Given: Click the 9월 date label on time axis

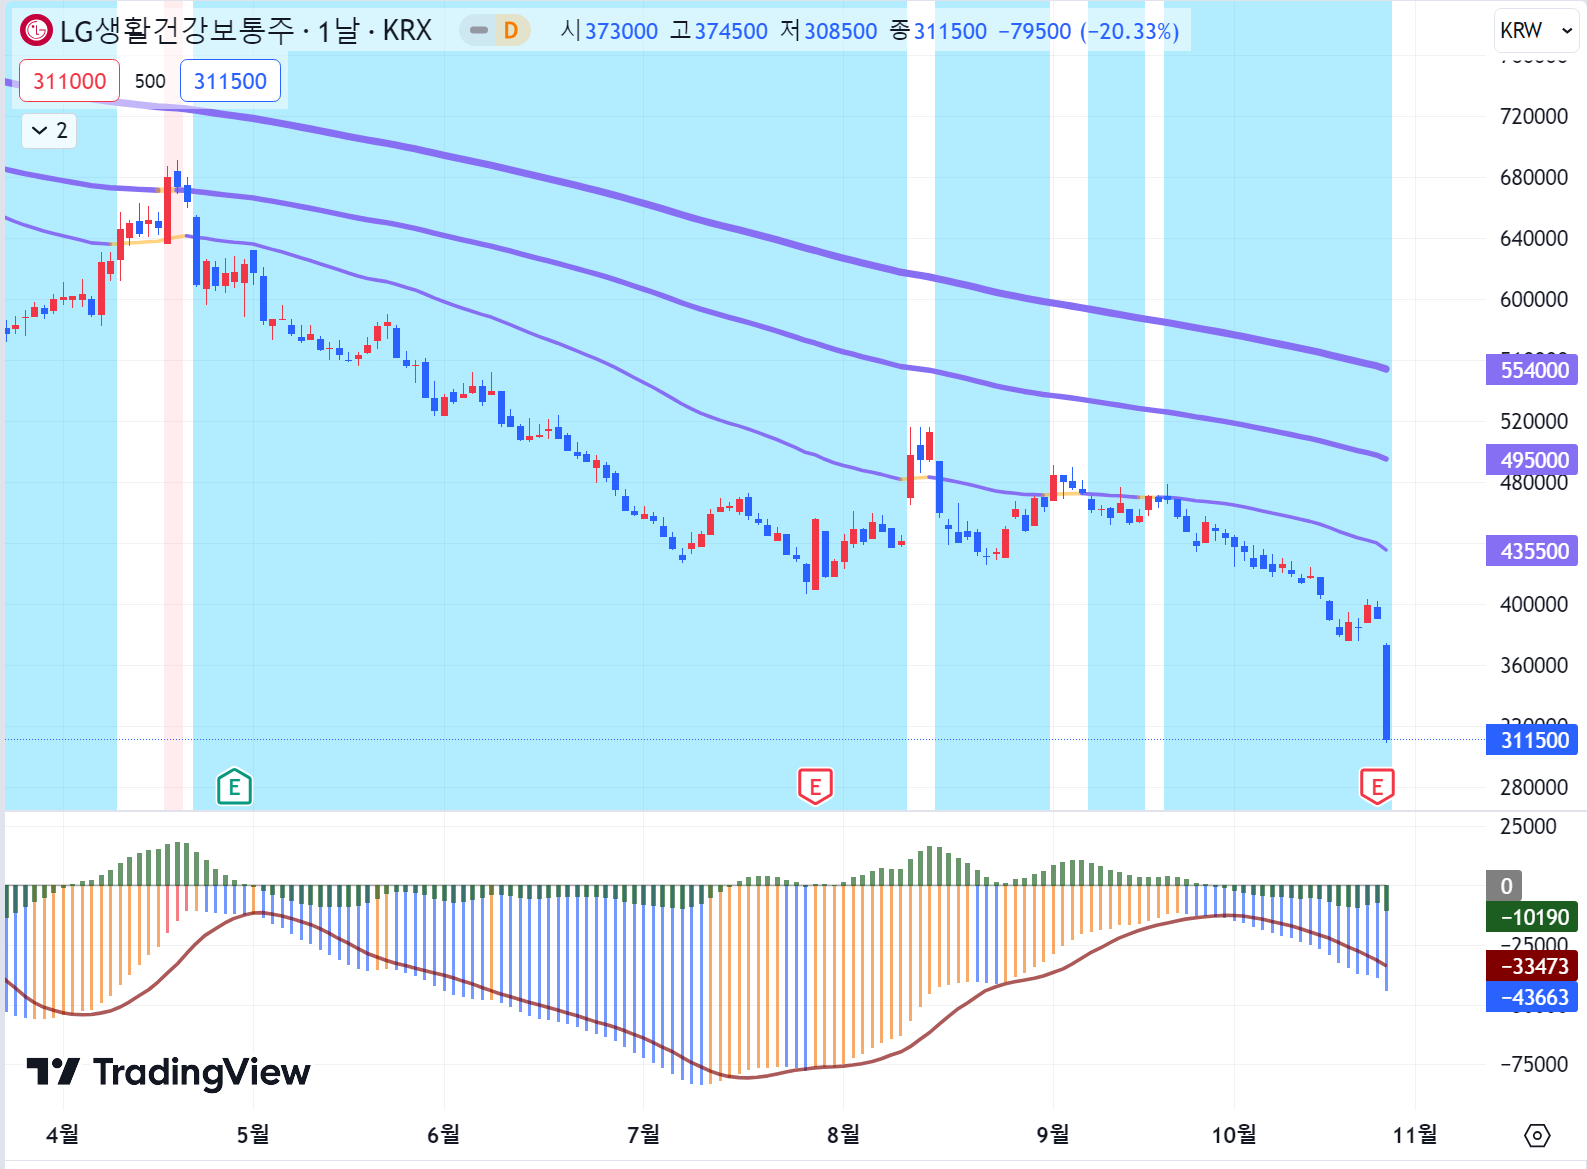Looking at the screenshot, I should click(1053, 1134).
